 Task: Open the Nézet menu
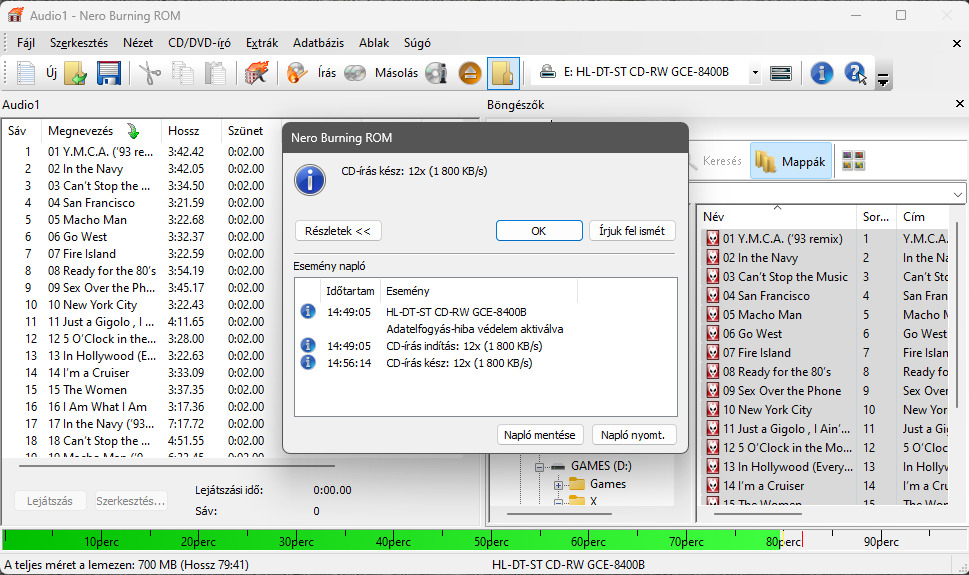tap(138, 43)
